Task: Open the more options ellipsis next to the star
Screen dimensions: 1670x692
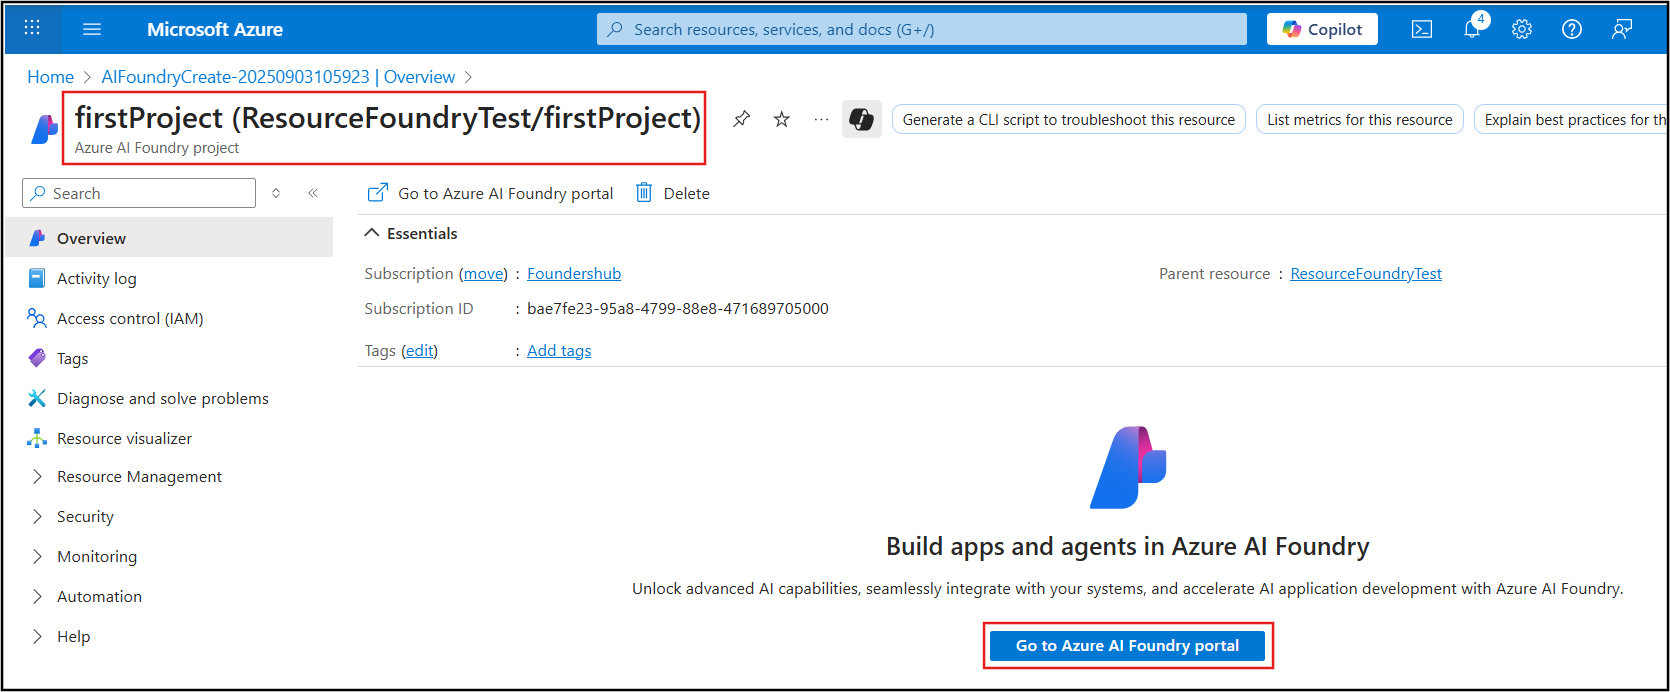Action: [821, 119]
